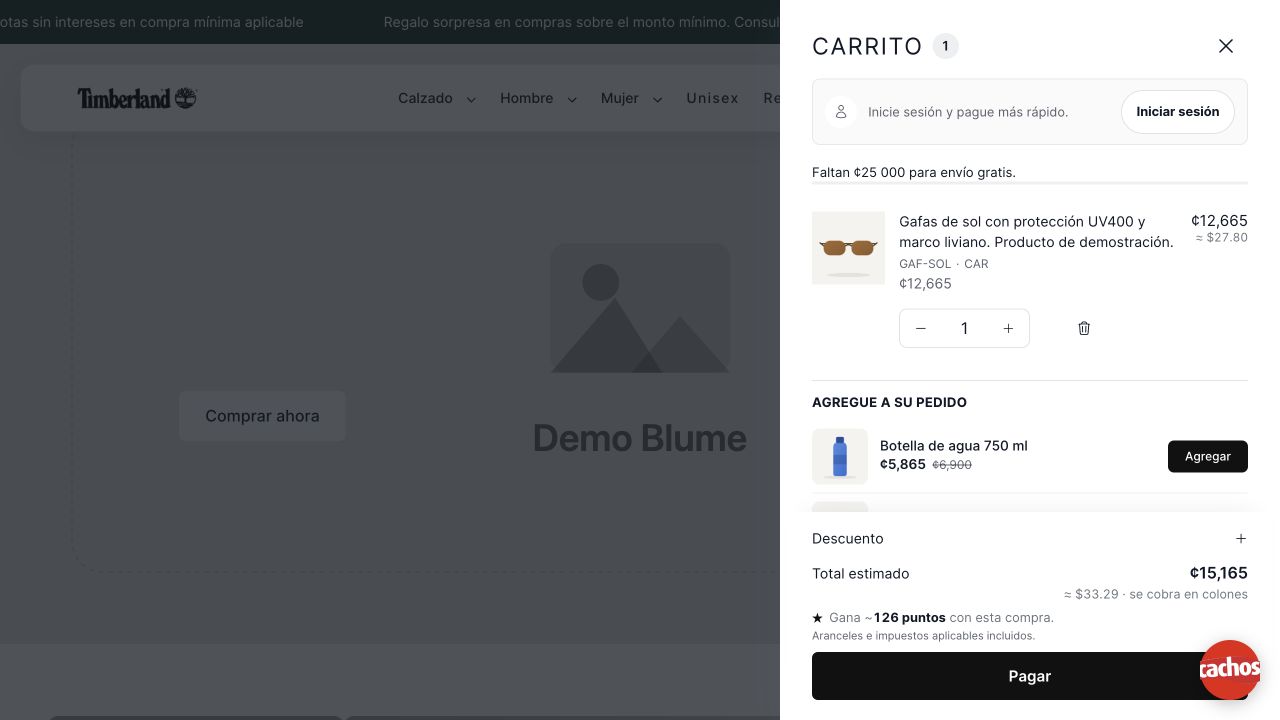This screenshot has height=720, width=1280.
Task: Open the Mujer dropdown menu
Action: pos(632,98)
